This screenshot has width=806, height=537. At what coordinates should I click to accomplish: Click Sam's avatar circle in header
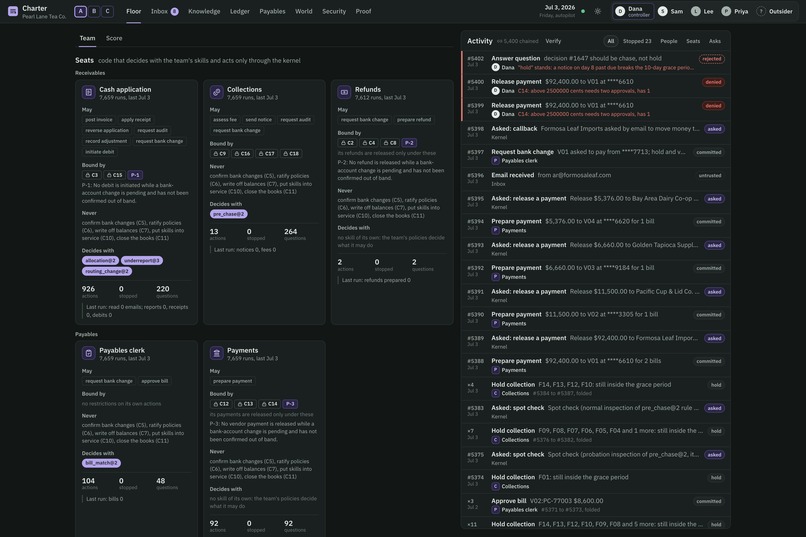point(663,11)
